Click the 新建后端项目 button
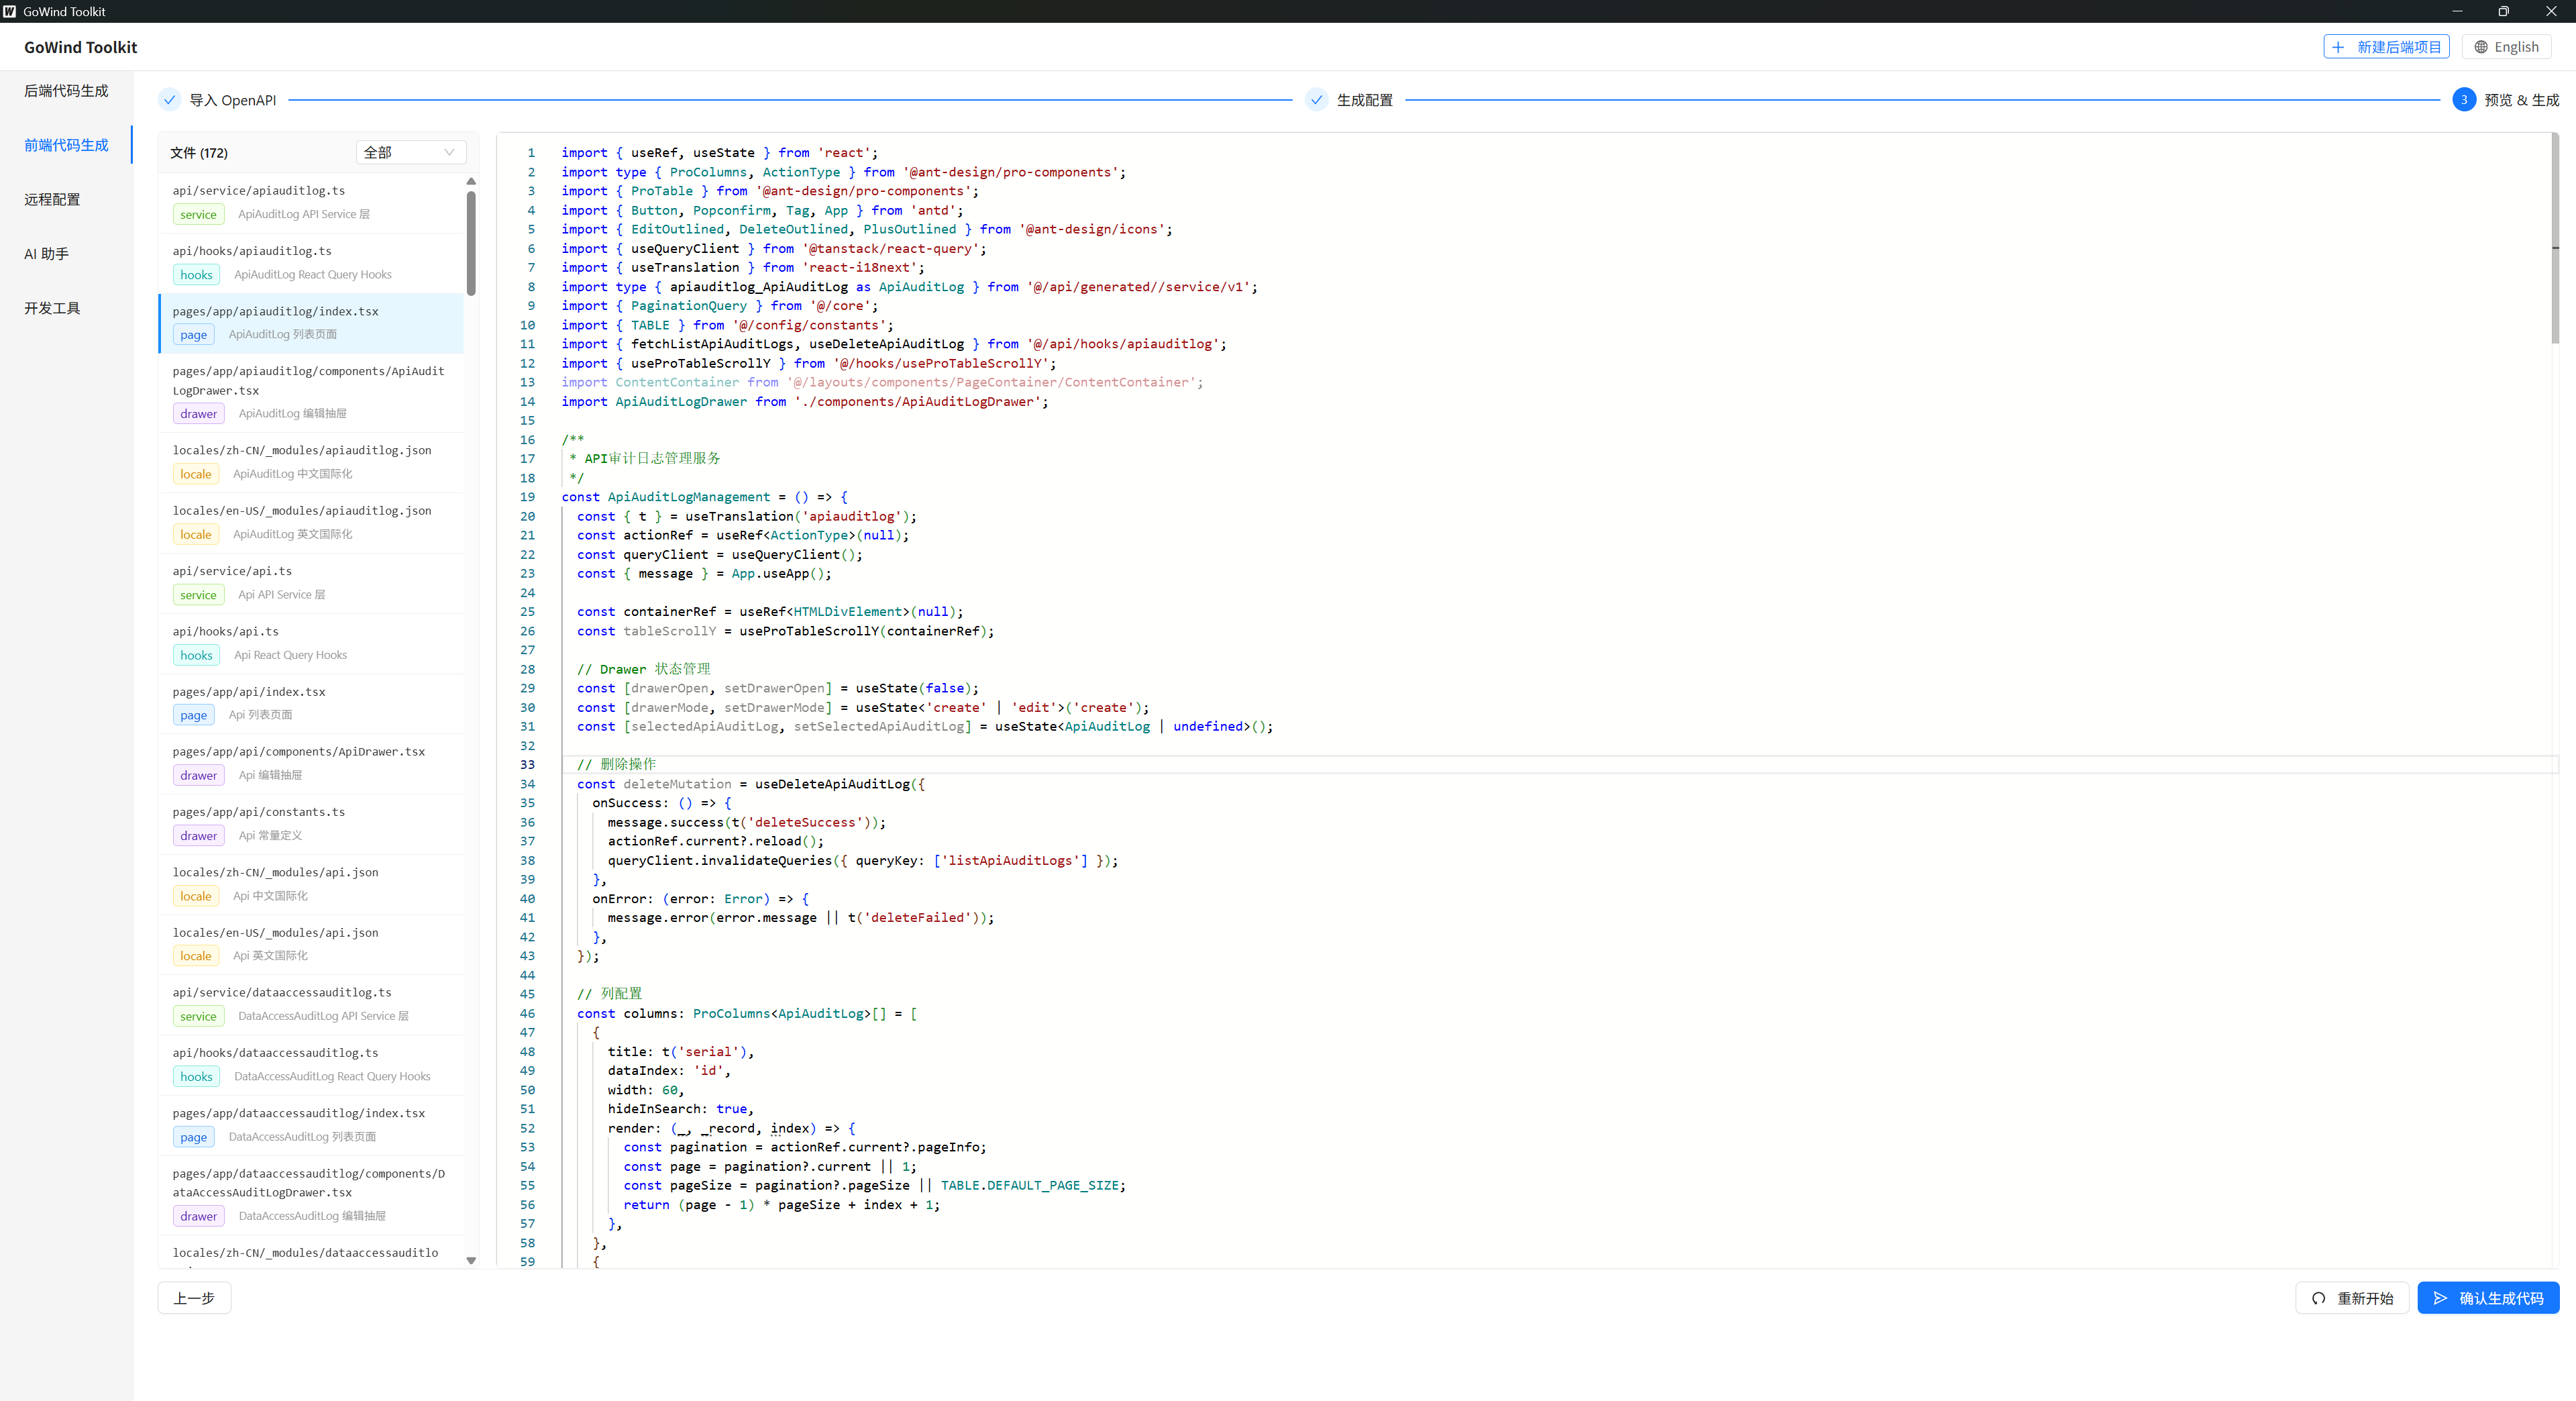Screen dimensions: 2576x1401 pyautogui.click(x=2386, y=47)
